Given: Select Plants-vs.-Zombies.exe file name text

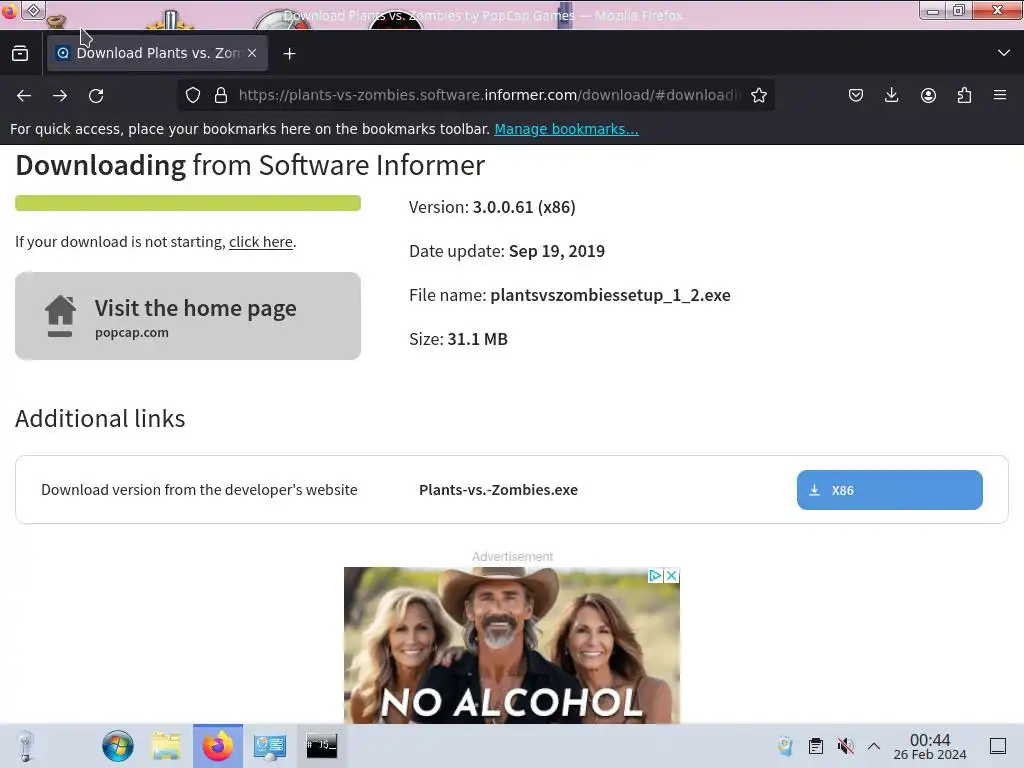Looking at the screenshot, I should 498,490.
